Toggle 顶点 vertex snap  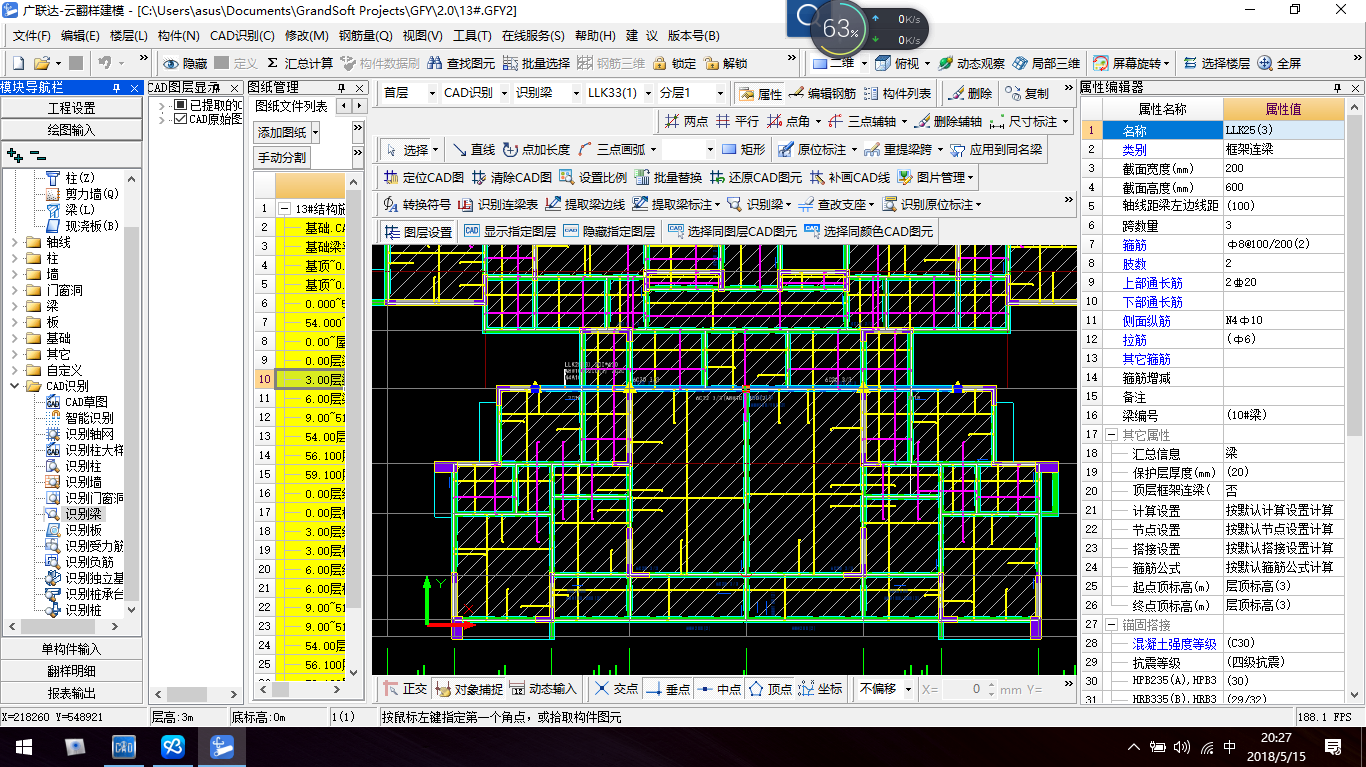click(x=771, y=689)
